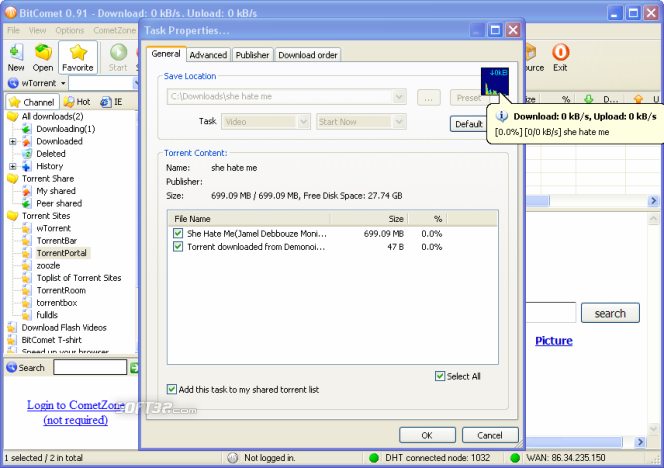The height and width of the screenshot is (468, 664).
Task: Uncheck Torrent downloaded from Demonoi file
Action: point(178,246)
